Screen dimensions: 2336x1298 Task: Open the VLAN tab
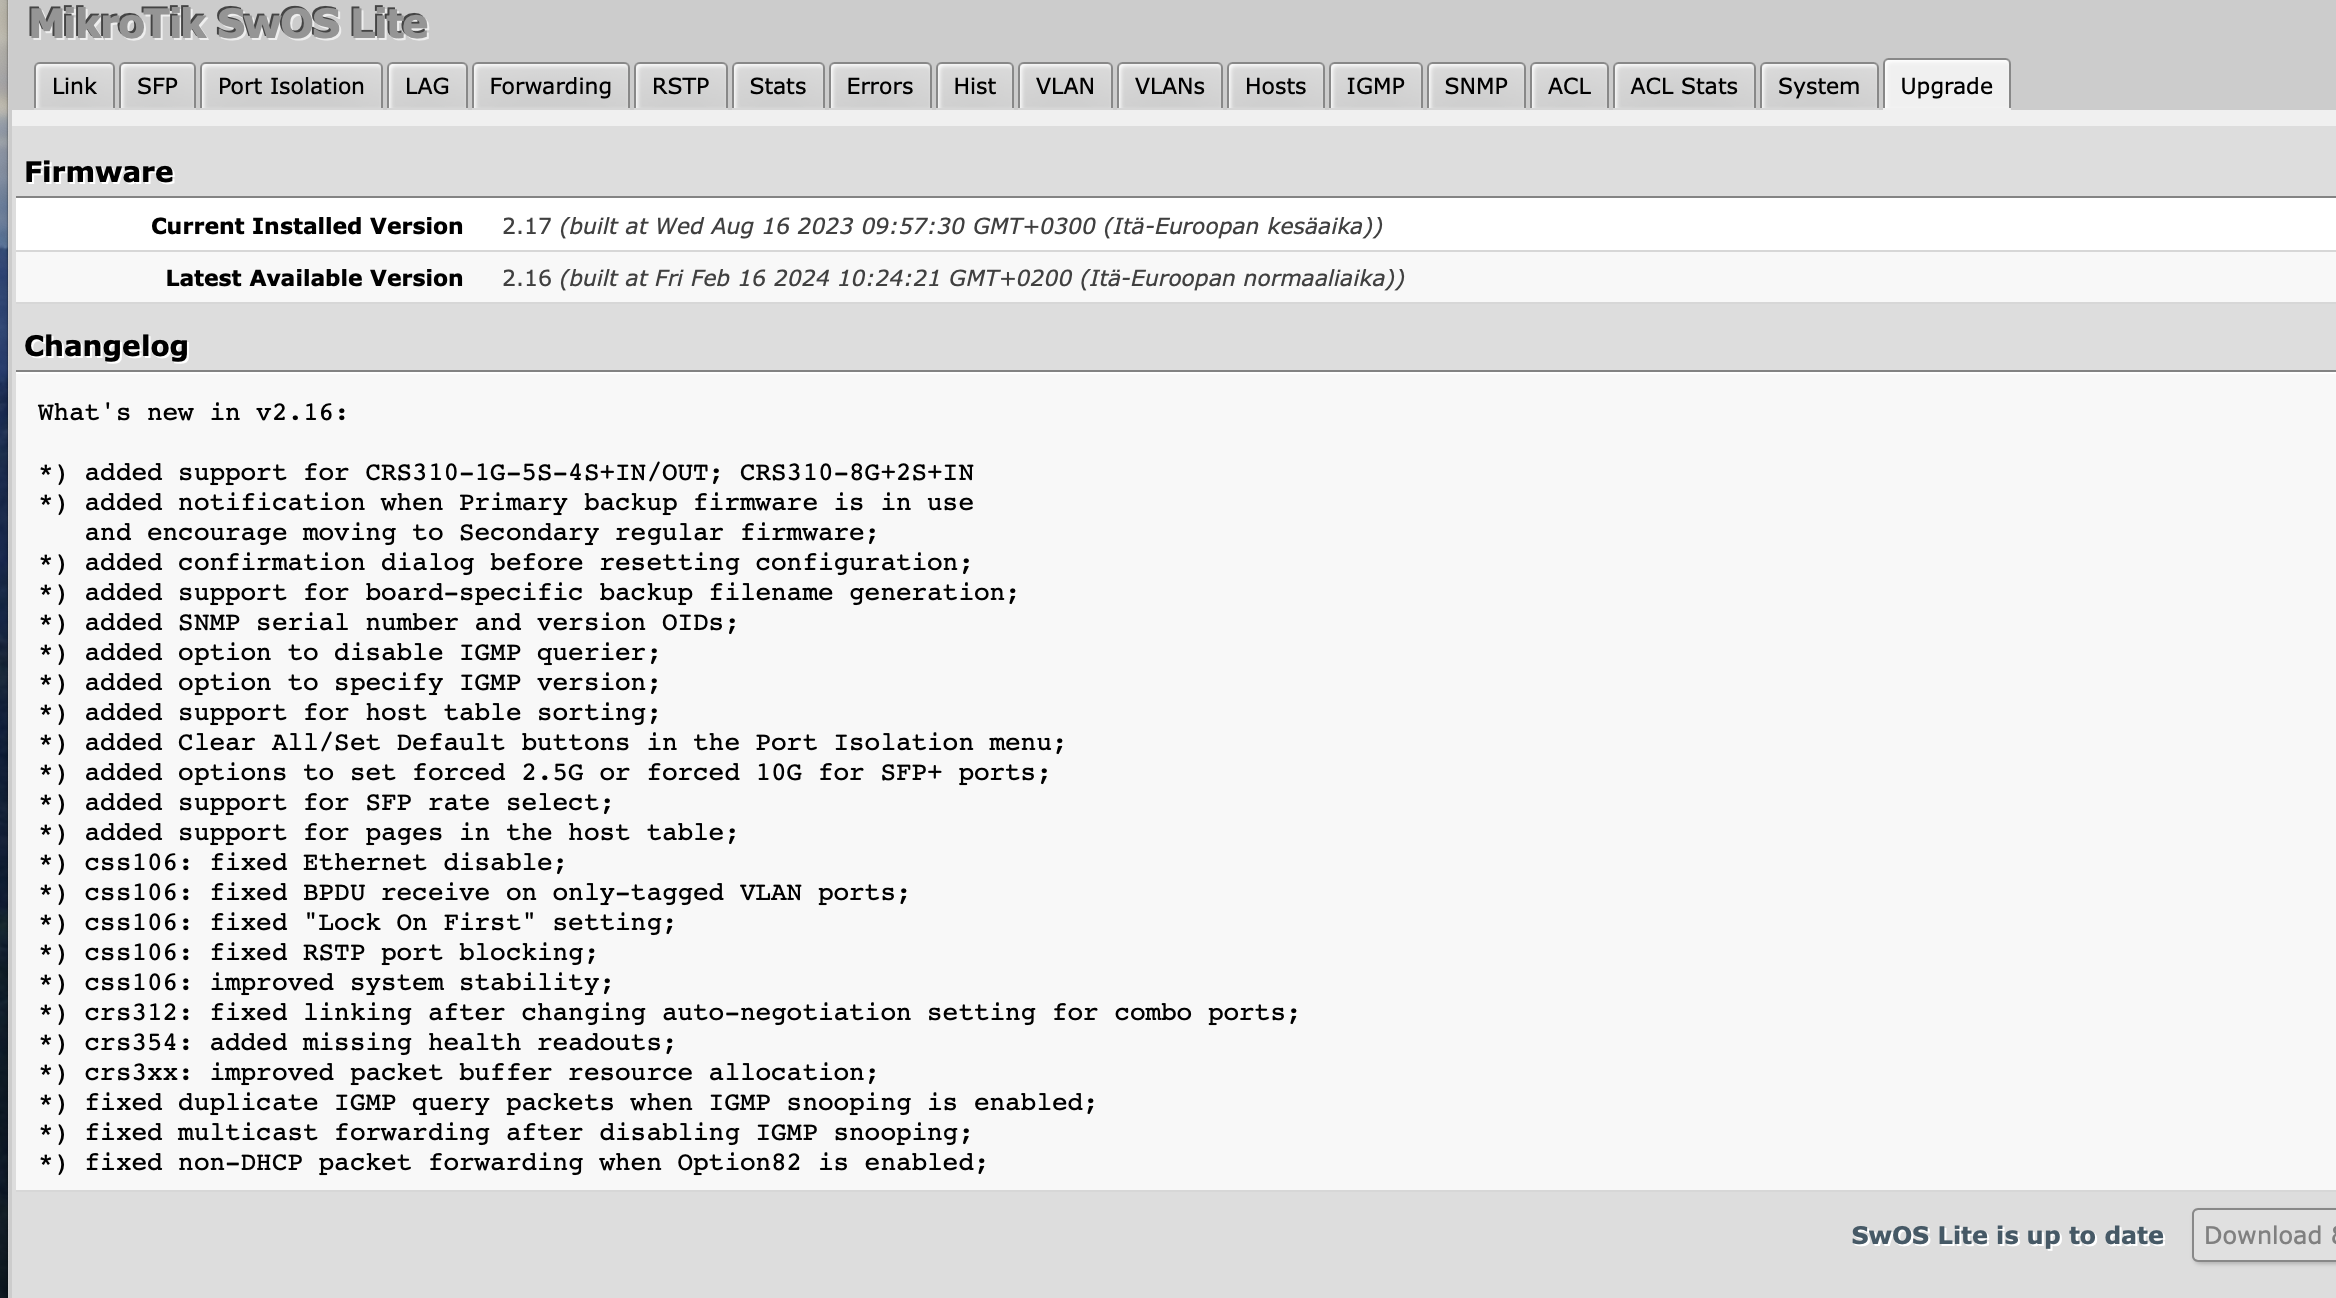[1065, 86]
